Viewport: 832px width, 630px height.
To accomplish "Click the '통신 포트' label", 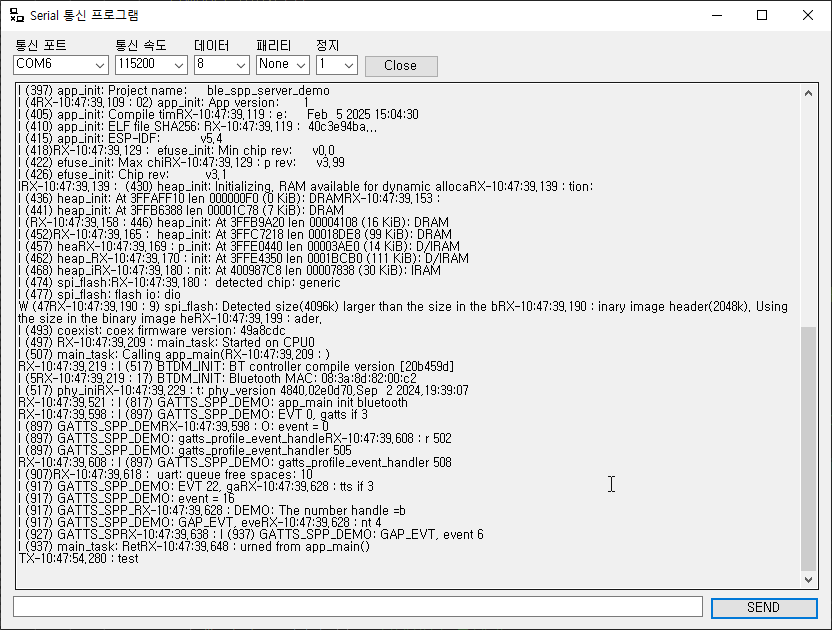I will 41,46.
